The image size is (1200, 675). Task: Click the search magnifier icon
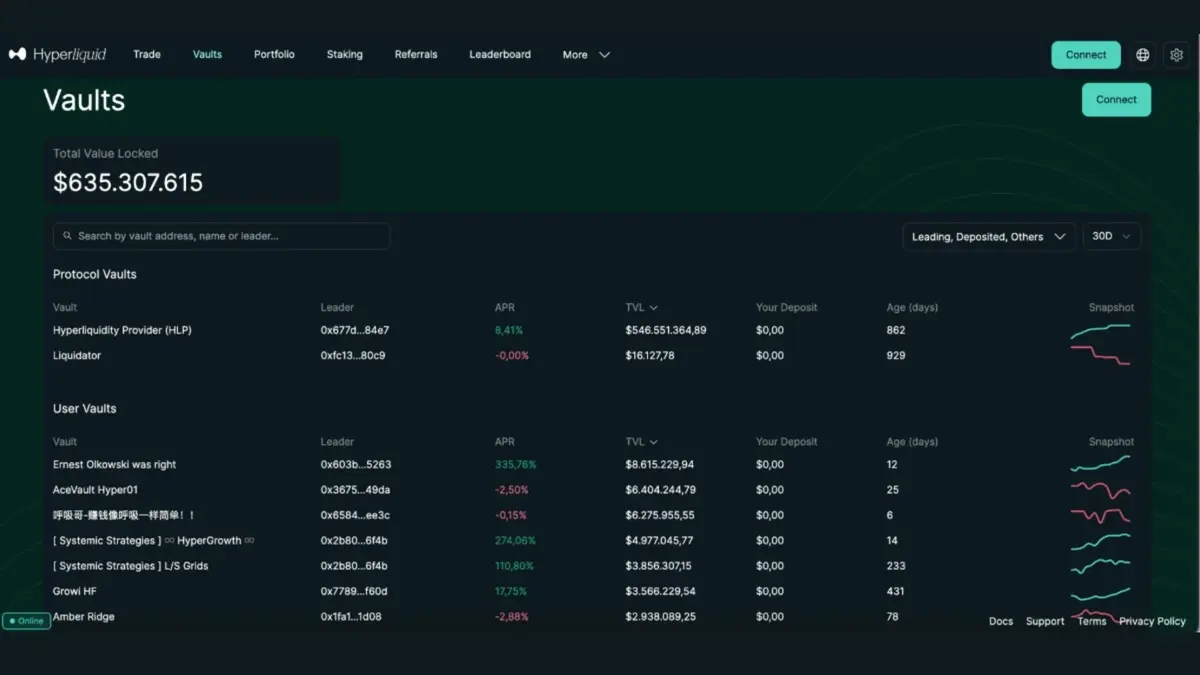point(67,236)
